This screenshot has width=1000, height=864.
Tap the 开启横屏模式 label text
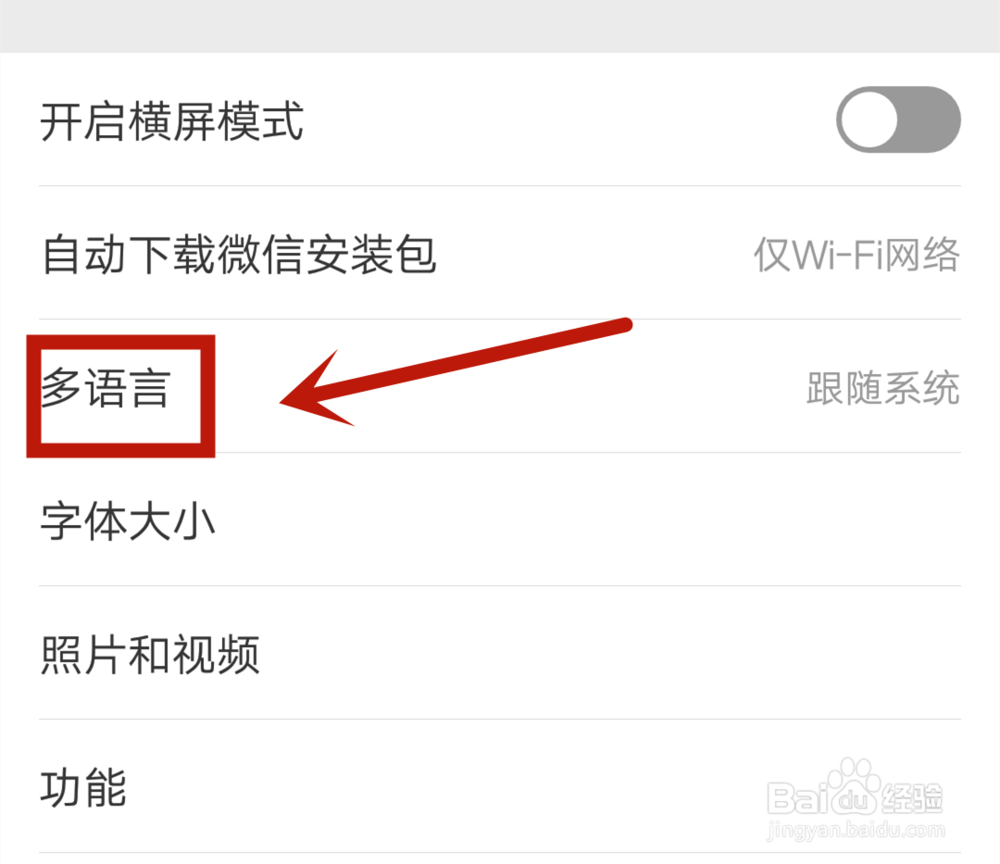172,121
